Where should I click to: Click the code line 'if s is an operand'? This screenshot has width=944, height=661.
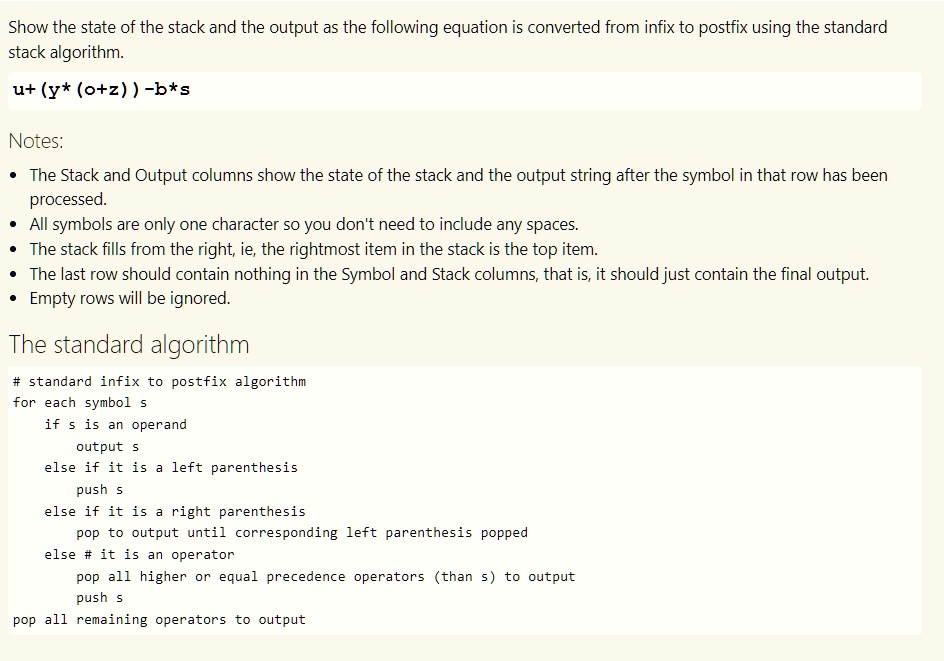[115, 424]
